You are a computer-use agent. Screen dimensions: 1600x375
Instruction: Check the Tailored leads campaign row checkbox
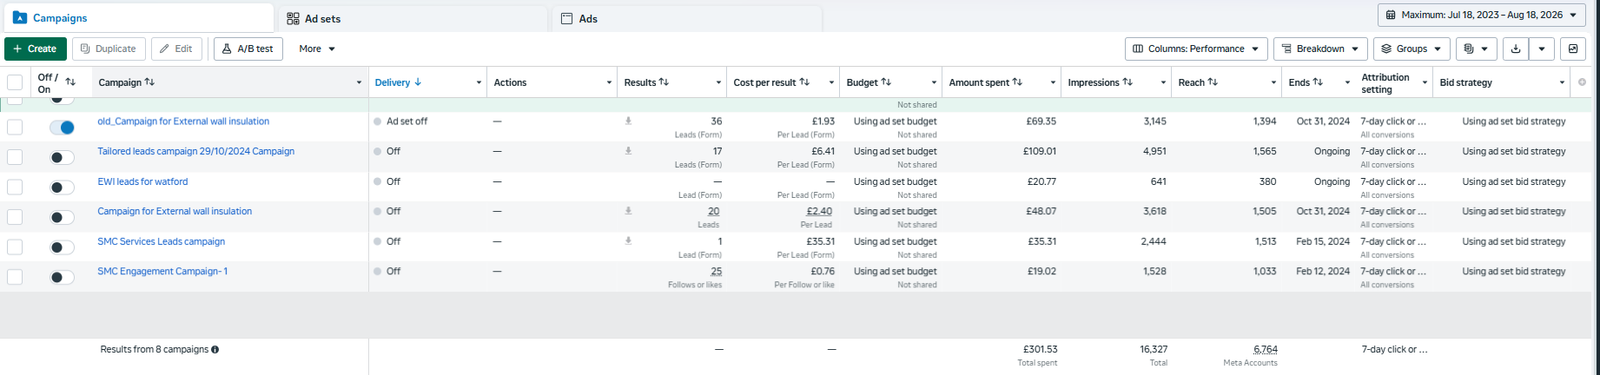(x=15, y=157)
